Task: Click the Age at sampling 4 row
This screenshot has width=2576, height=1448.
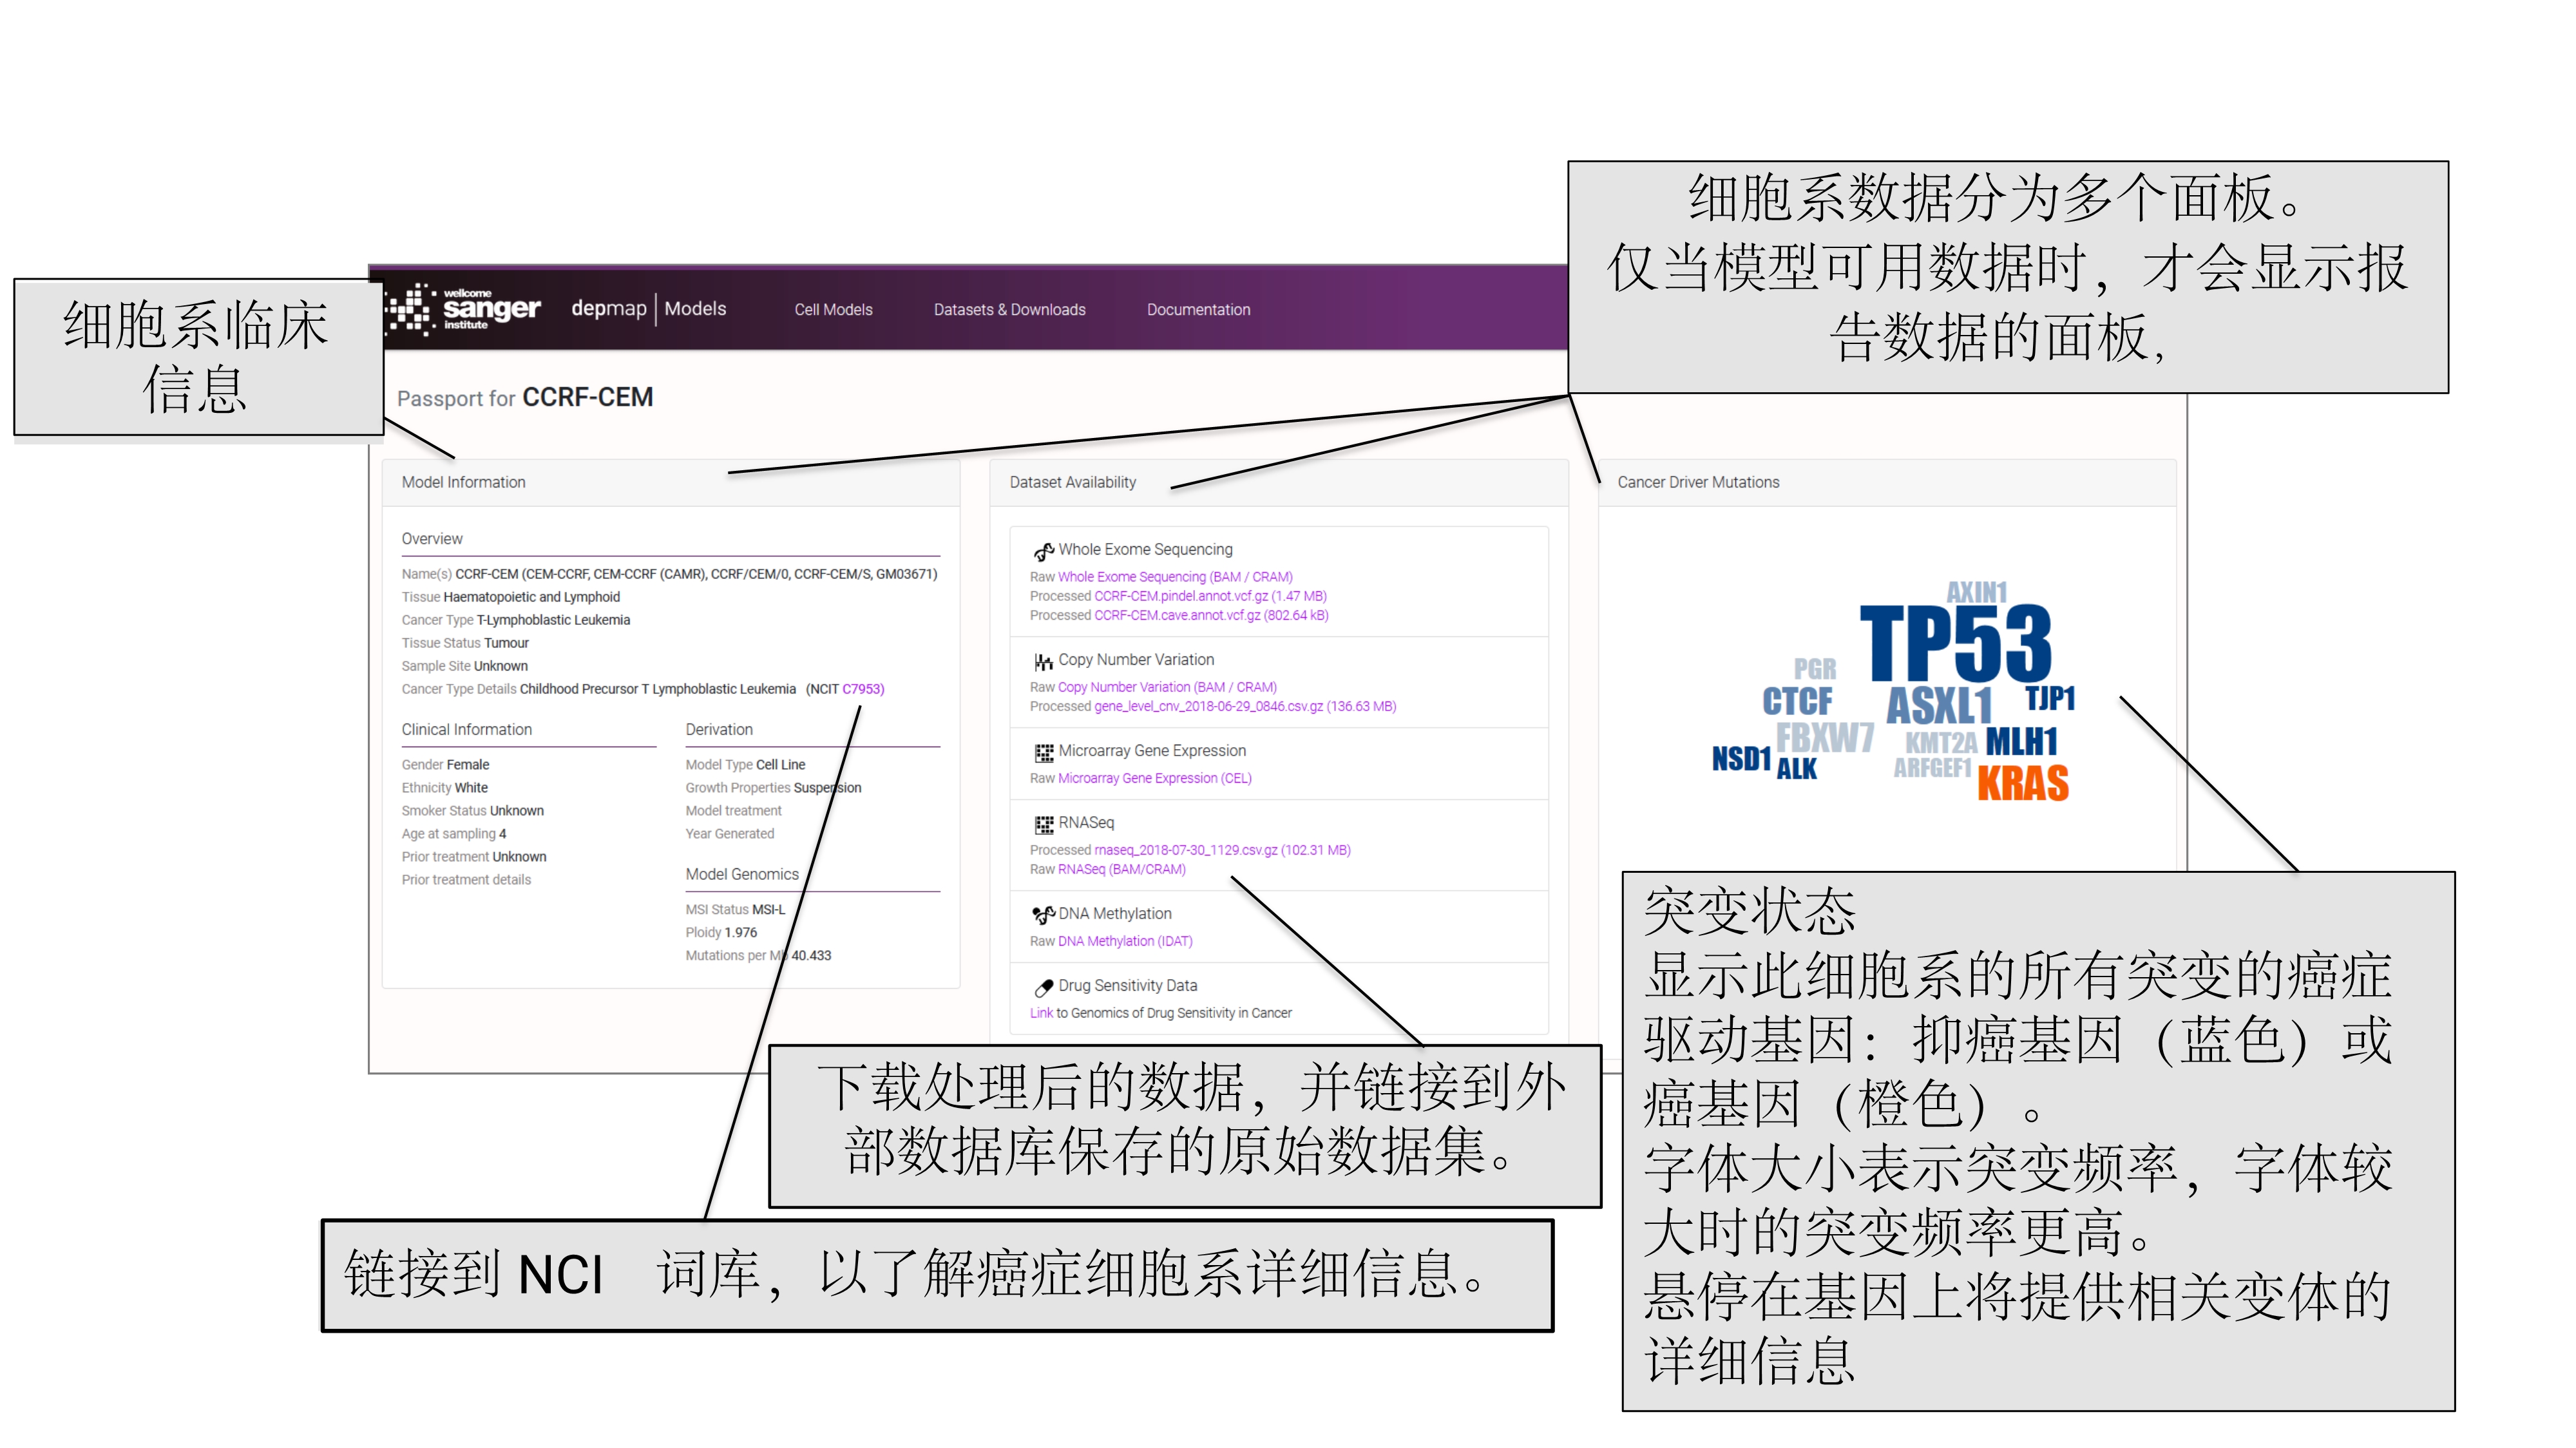Action: tap(454, 834)
